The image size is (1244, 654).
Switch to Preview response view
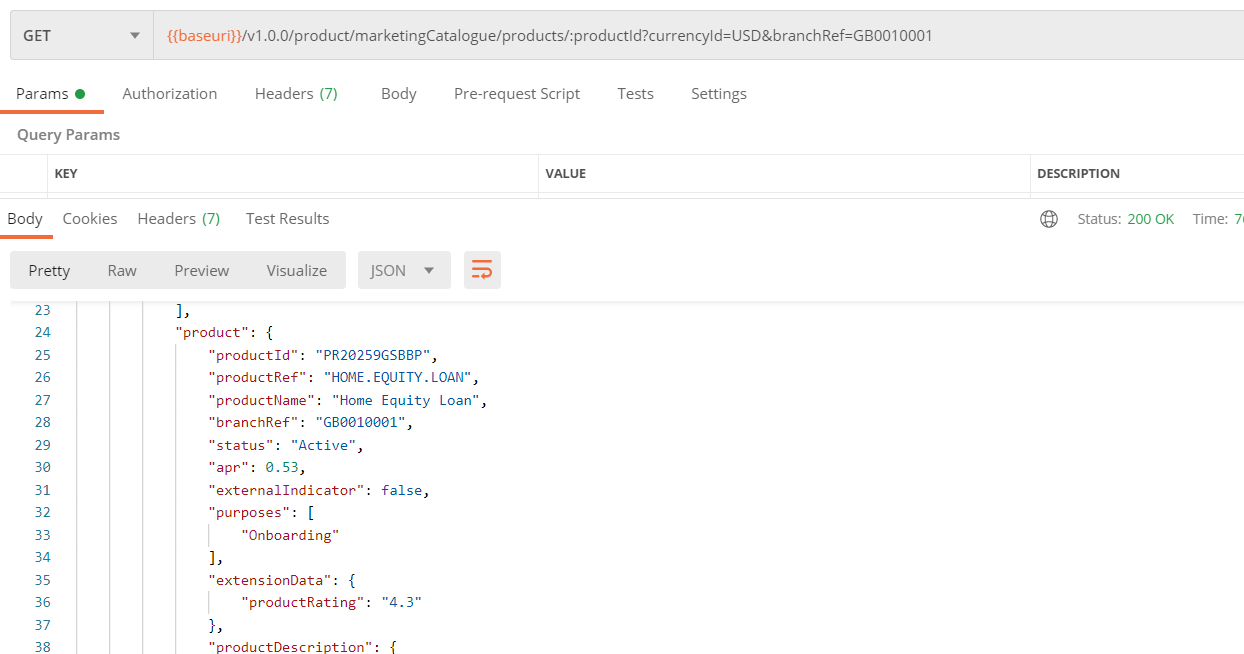(x=201, y=270)
